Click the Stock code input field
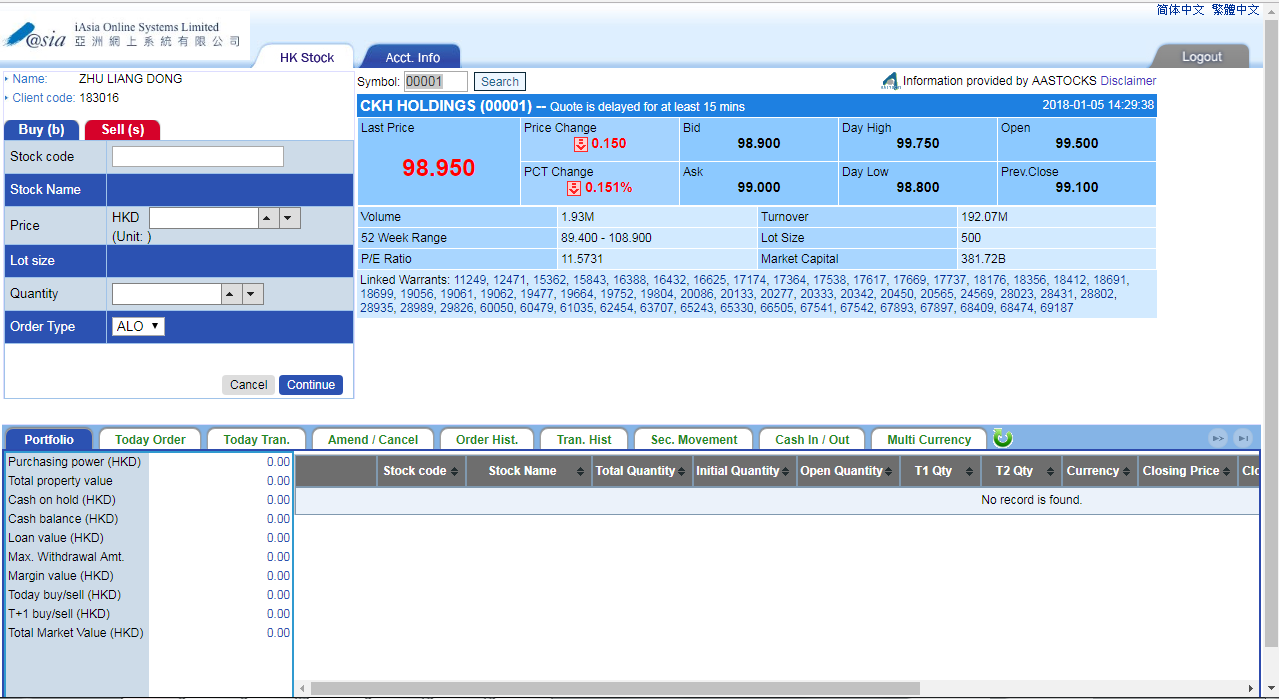 point(198,156)
